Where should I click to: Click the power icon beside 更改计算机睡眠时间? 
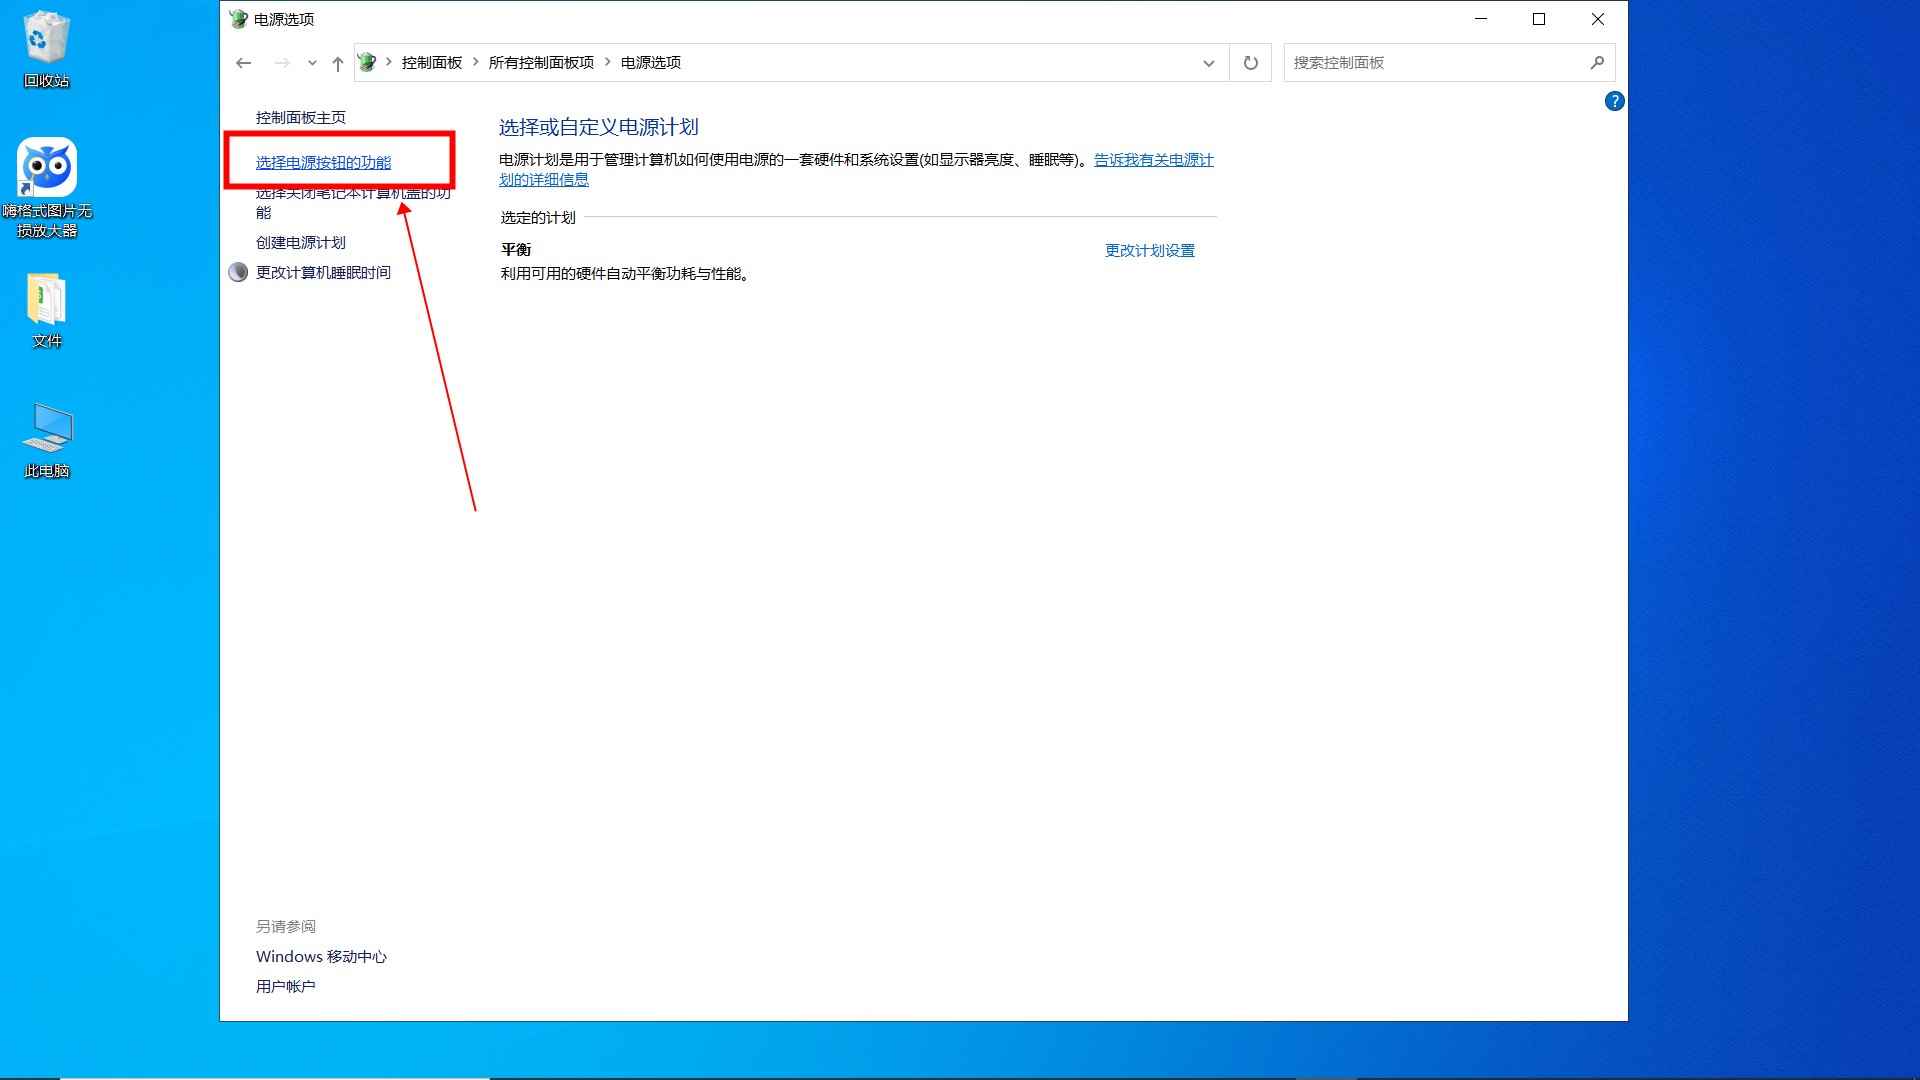tap(238, 271)
